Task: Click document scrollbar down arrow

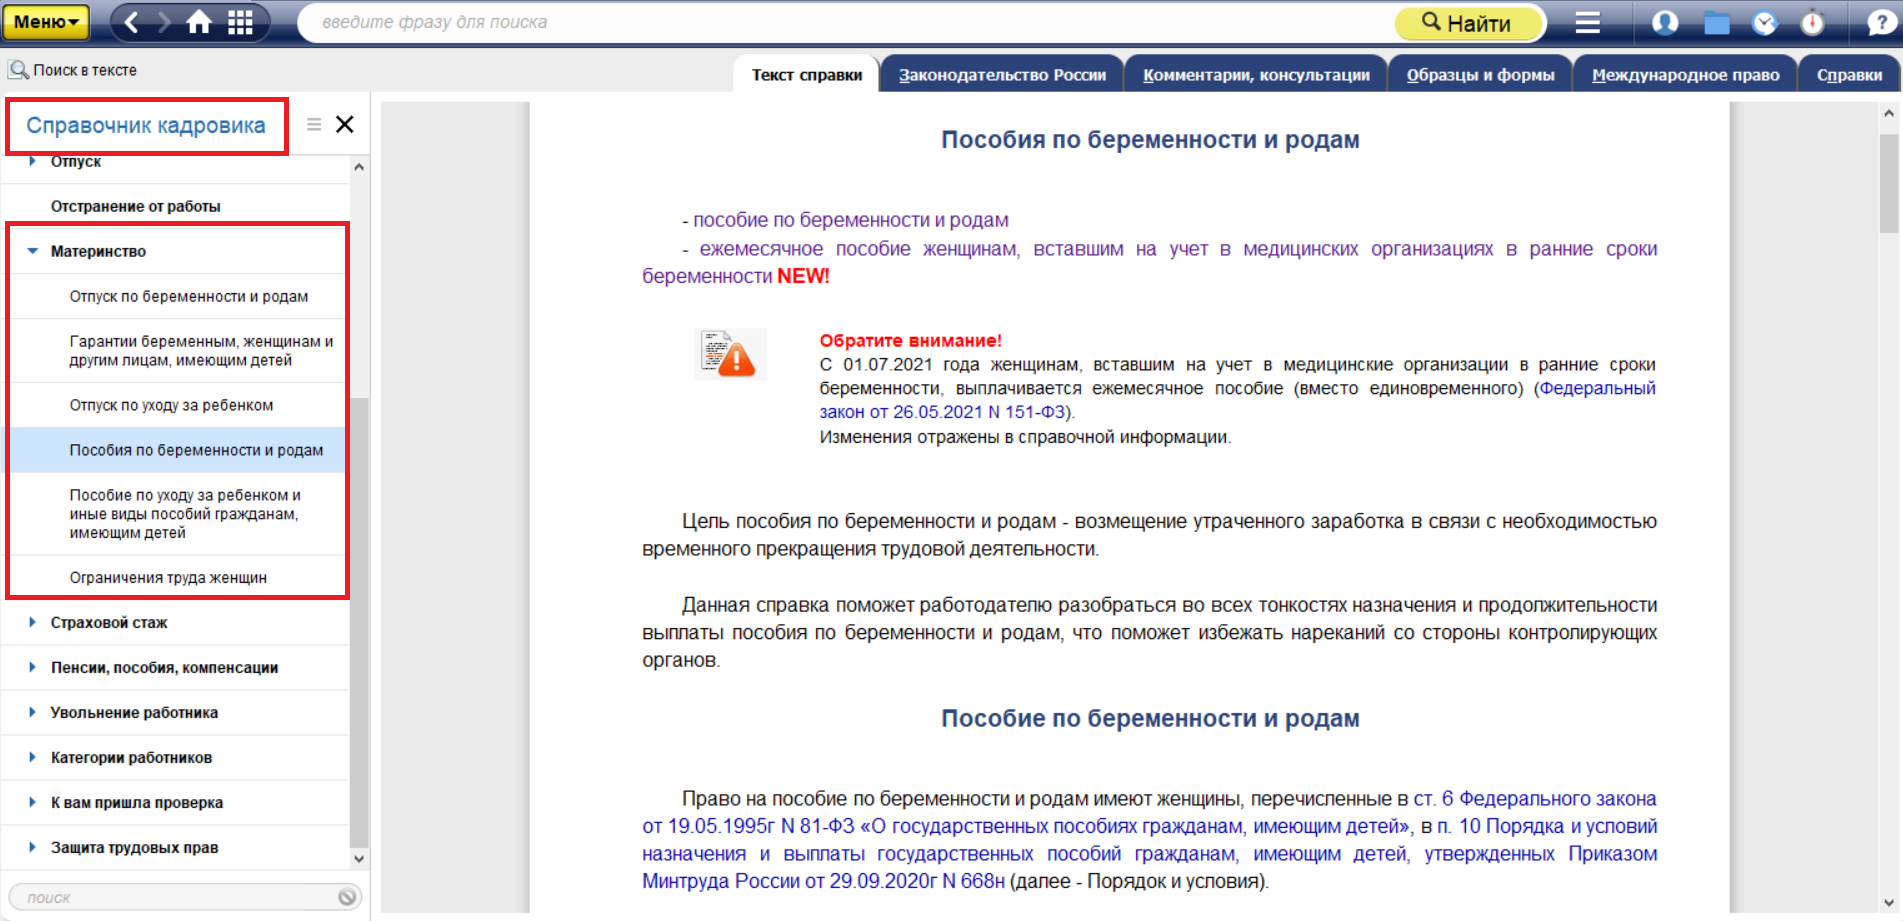Action: pos(1888,902)
